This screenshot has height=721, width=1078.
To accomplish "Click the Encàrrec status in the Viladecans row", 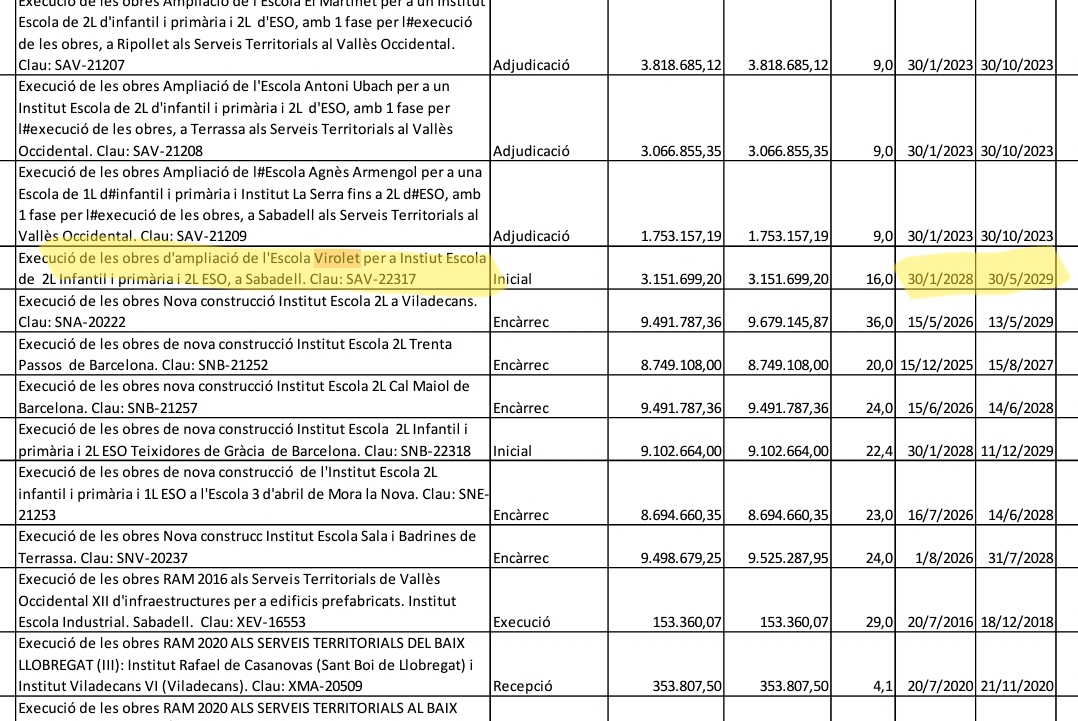I will 520,322.
